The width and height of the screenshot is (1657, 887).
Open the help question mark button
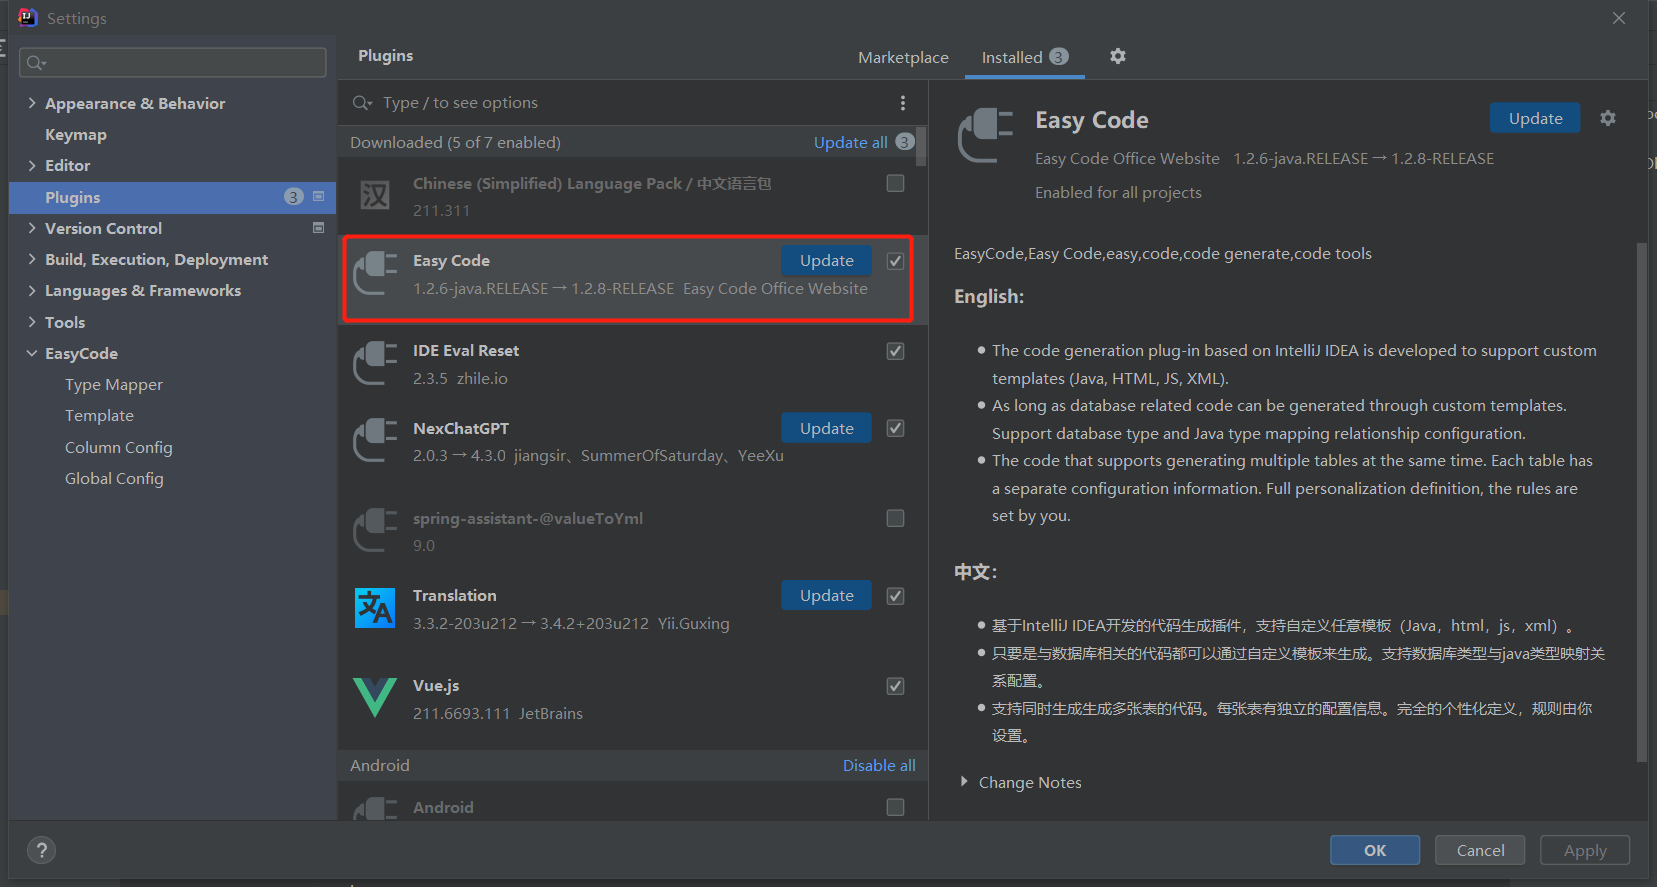[41, 851]
